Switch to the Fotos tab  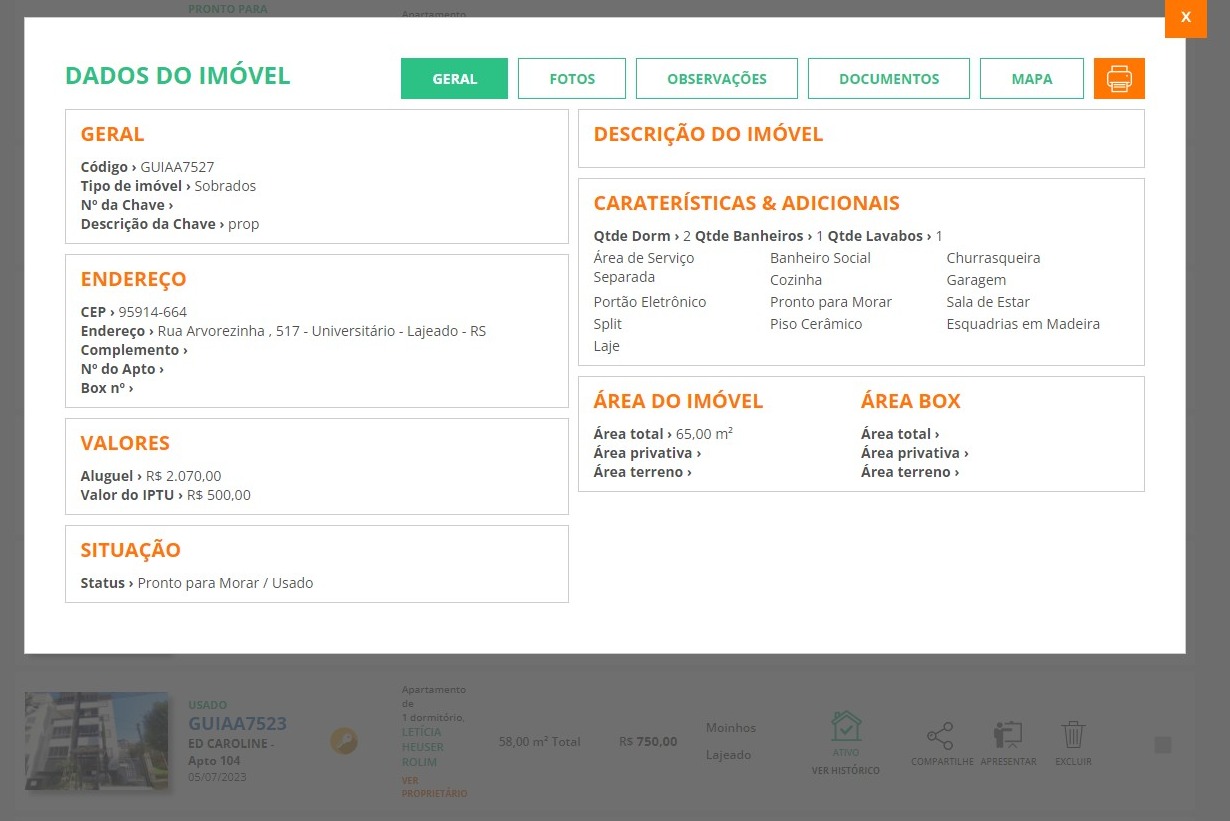[x=572, y=79]
